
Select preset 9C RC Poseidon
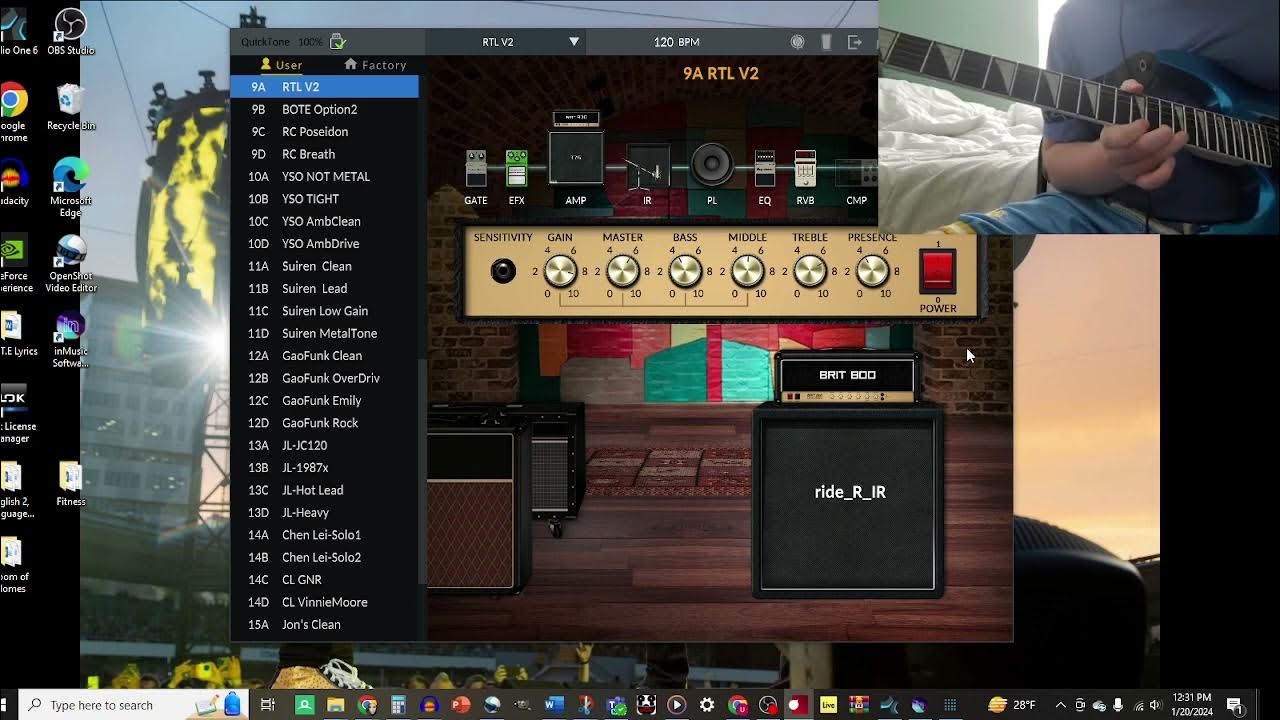324,132
